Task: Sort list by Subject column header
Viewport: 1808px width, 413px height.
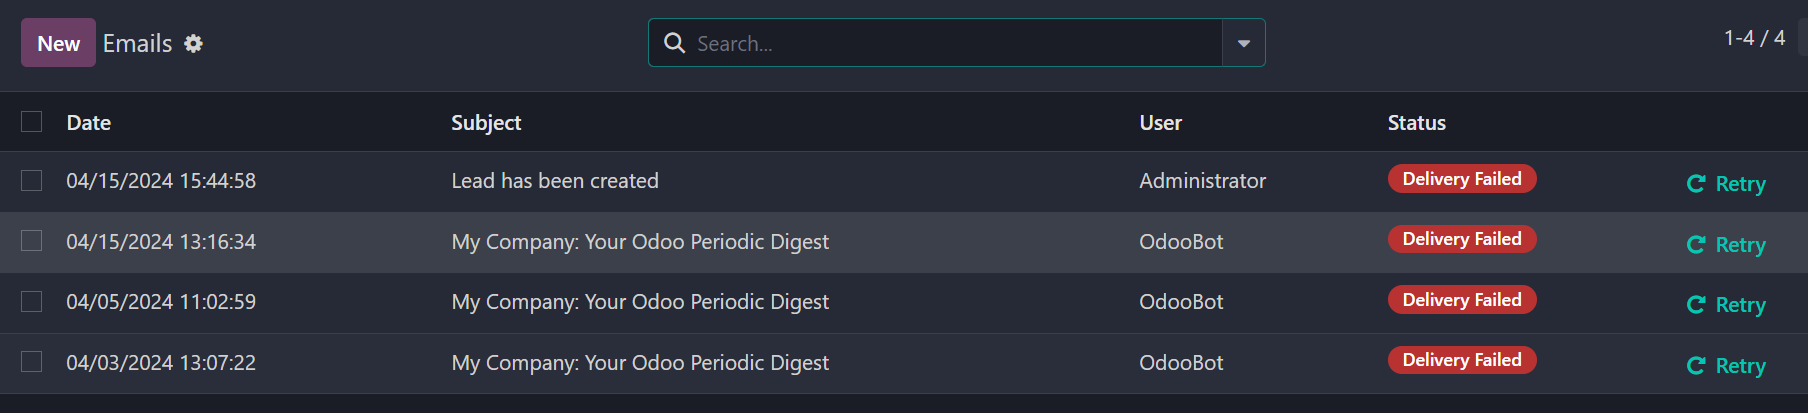Action: [486, 122]
